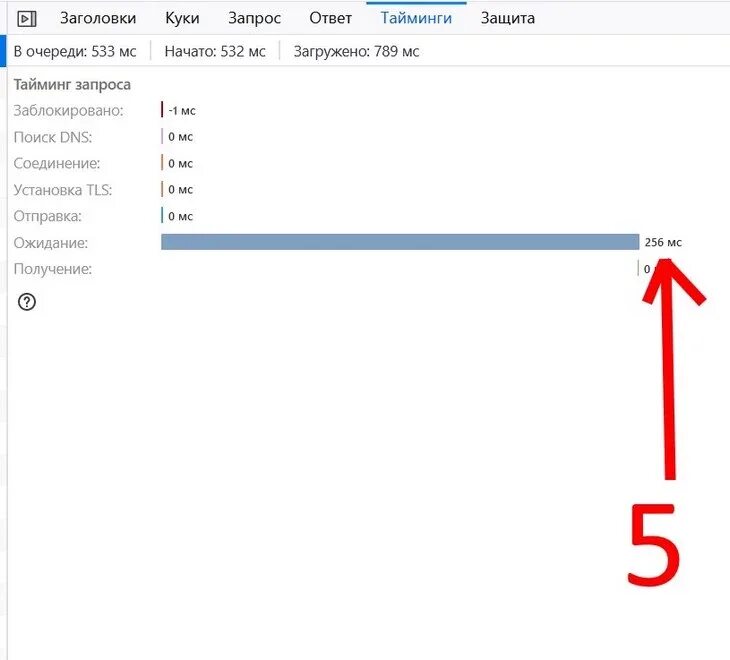Click the "Установка TLS:" label
Viewport: 730px width, 660px height.
[x=63, y=190]
